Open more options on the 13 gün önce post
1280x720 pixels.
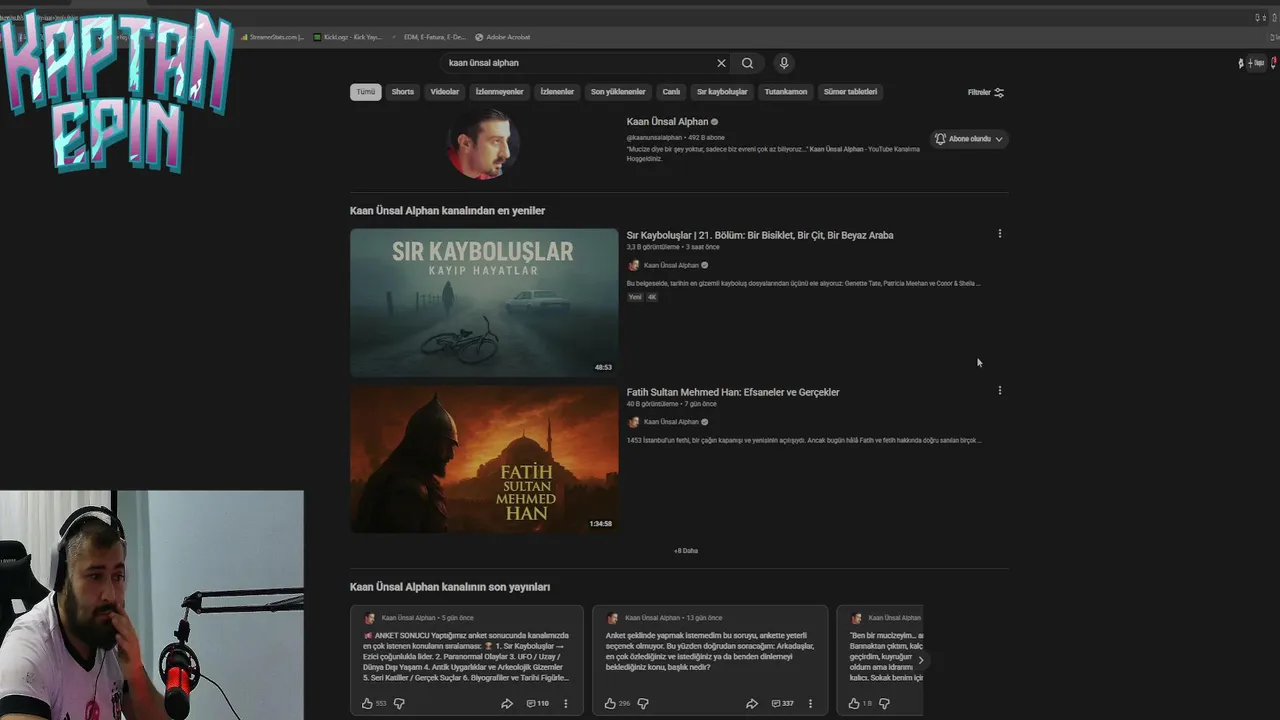click(810, 704)
